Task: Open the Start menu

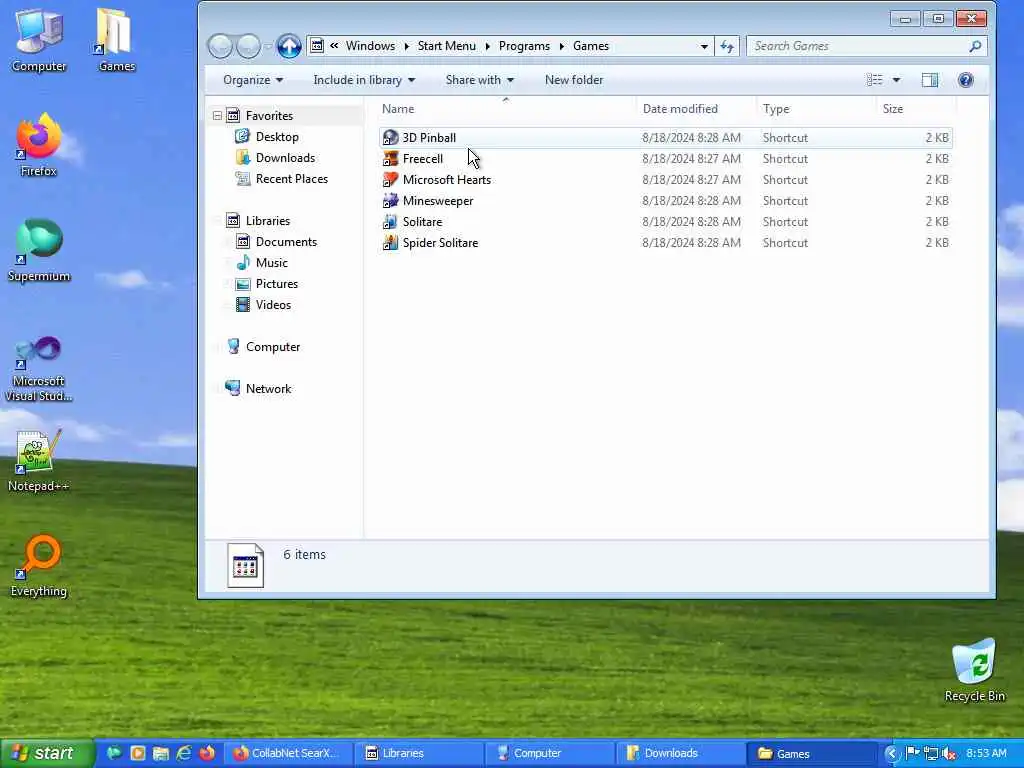Action: 46,753
